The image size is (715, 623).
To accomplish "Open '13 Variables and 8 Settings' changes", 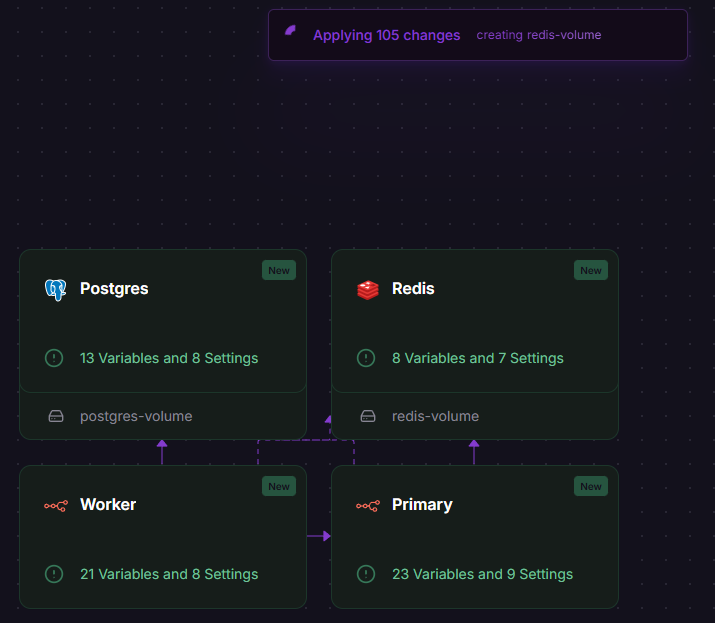I will (169, 358).
